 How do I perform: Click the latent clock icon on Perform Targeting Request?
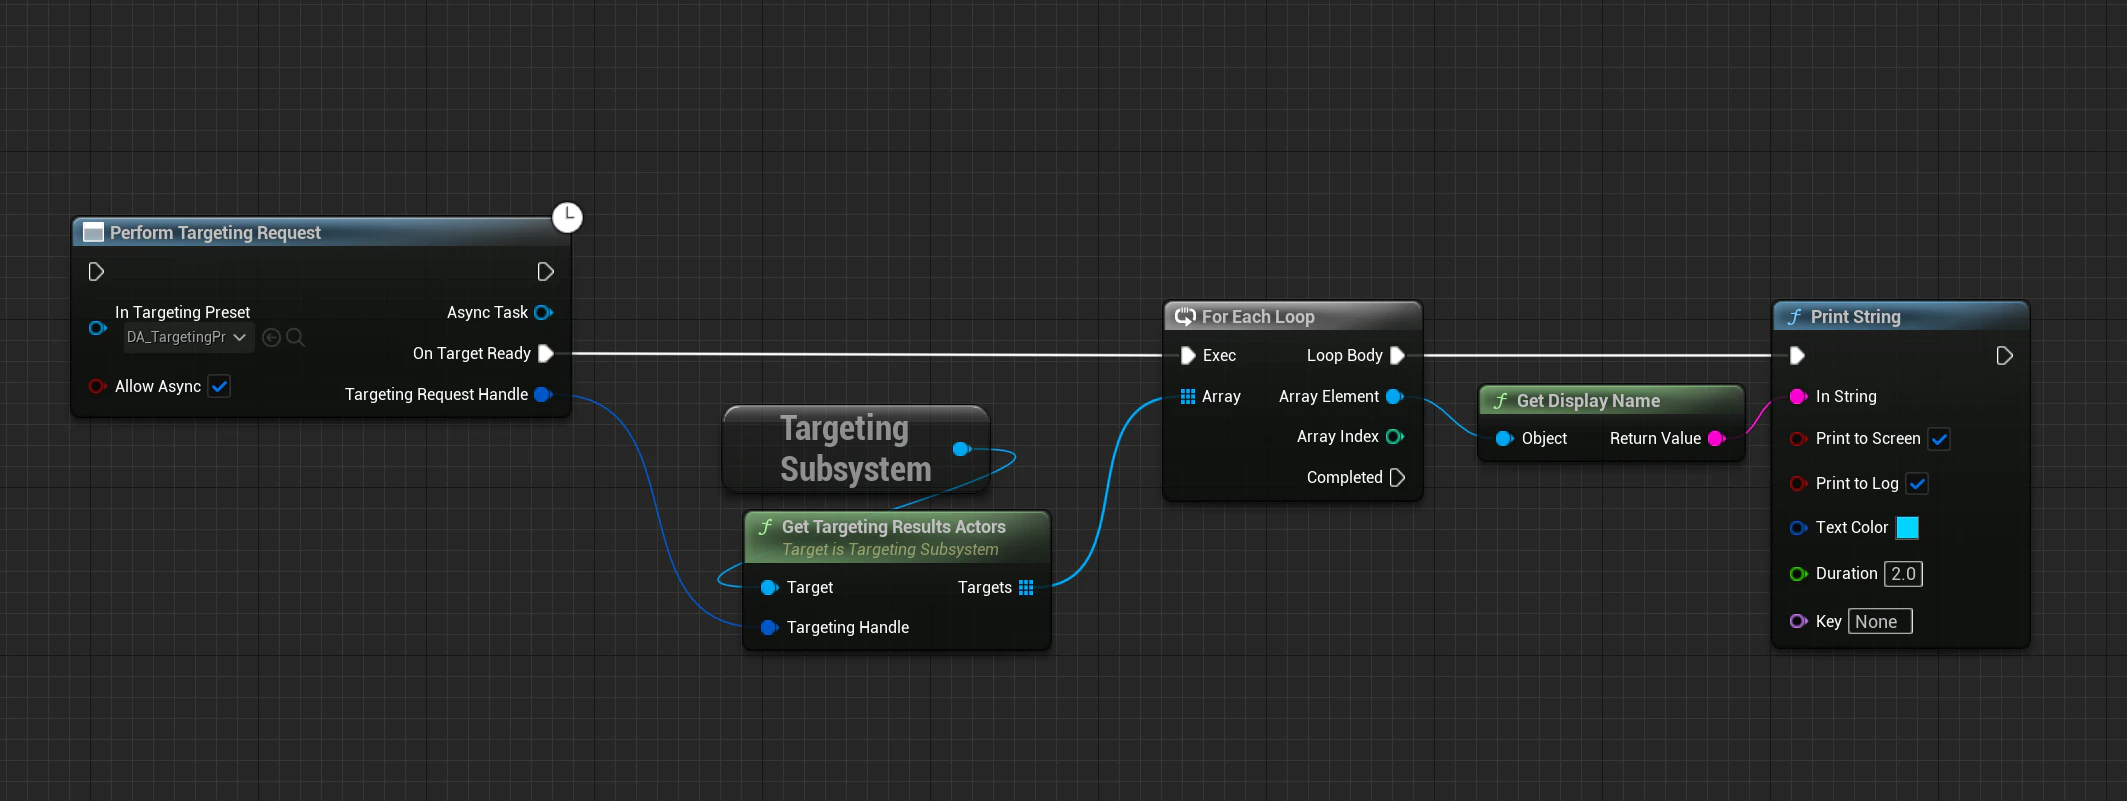tap(567, 217)
